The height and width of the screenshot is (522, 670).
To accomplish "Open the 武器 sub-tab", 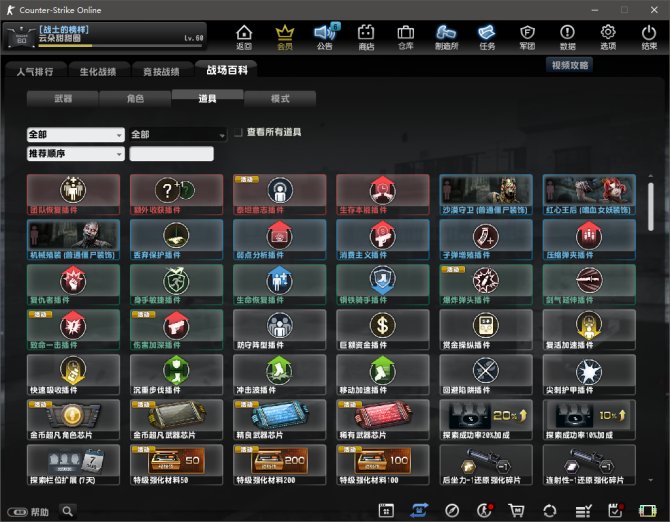I will click(x=63, y=99).
